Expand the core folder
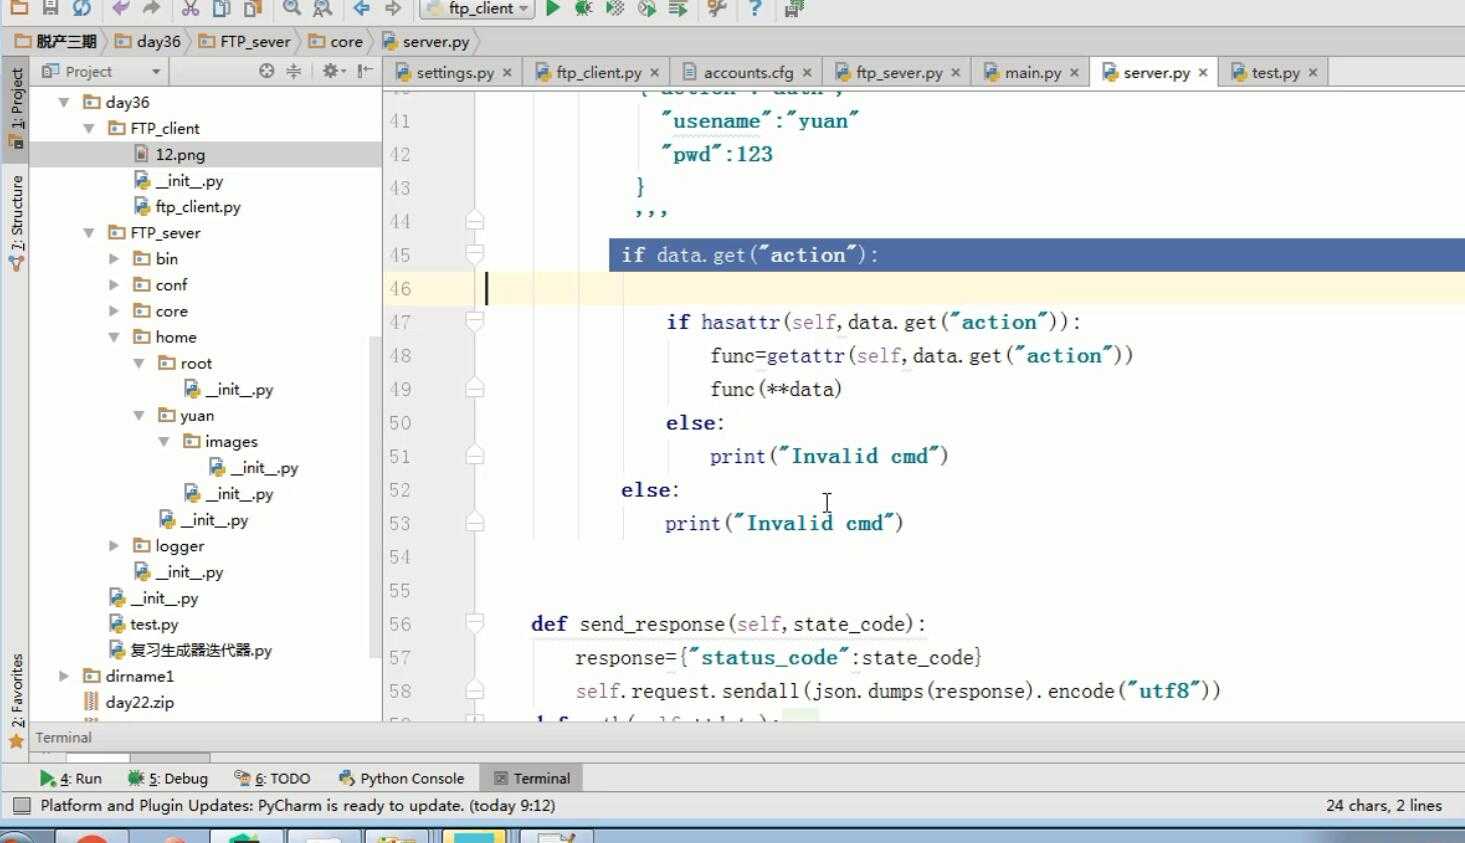The height and width of the screenshot is (843, 1465). 114,311
